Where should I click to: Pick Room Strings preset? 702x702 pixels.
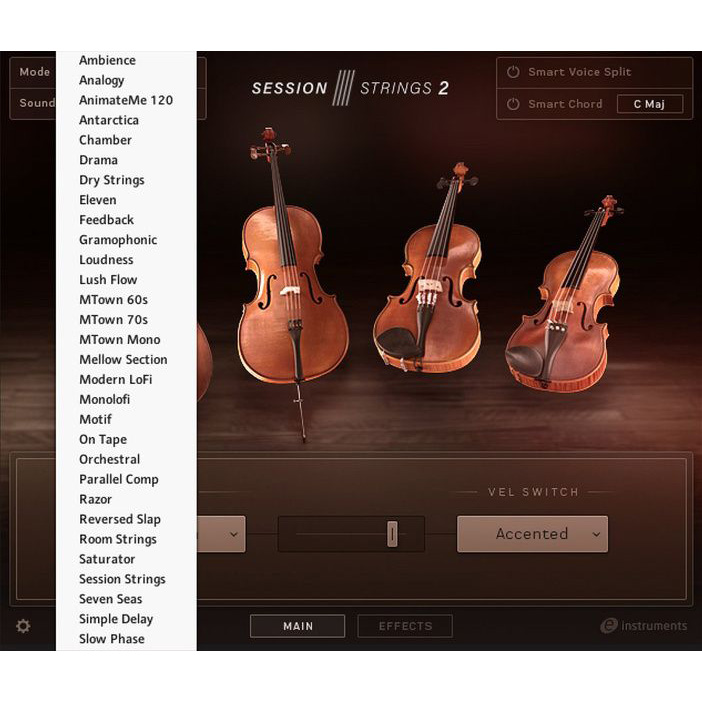118,539
